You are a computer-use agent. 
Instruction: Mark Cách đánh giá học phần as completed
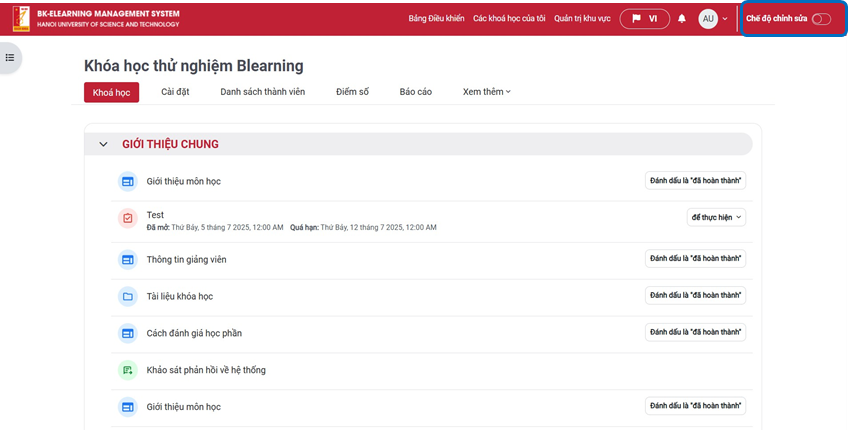(x=695, y=332)
